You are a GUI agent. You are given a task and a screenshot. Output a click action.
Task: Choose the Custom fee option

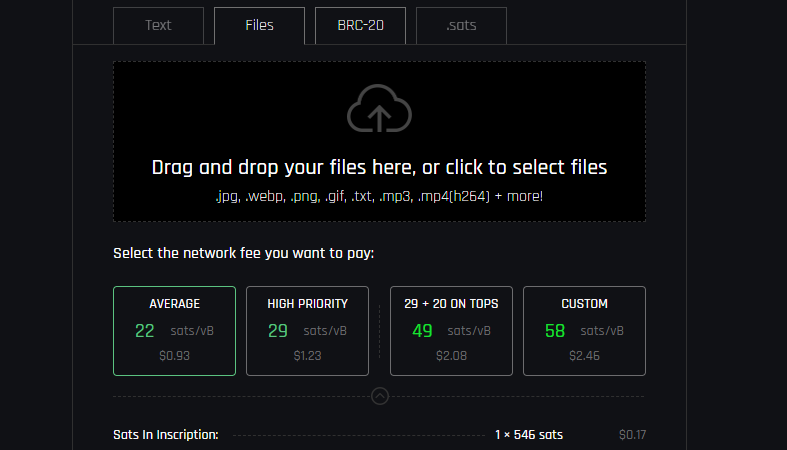tap(584, 331)
